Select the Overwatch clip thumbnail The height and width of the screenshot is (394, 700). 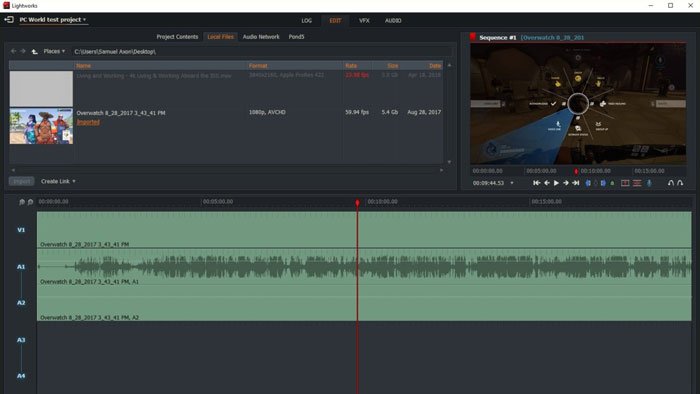coord(41,126)
